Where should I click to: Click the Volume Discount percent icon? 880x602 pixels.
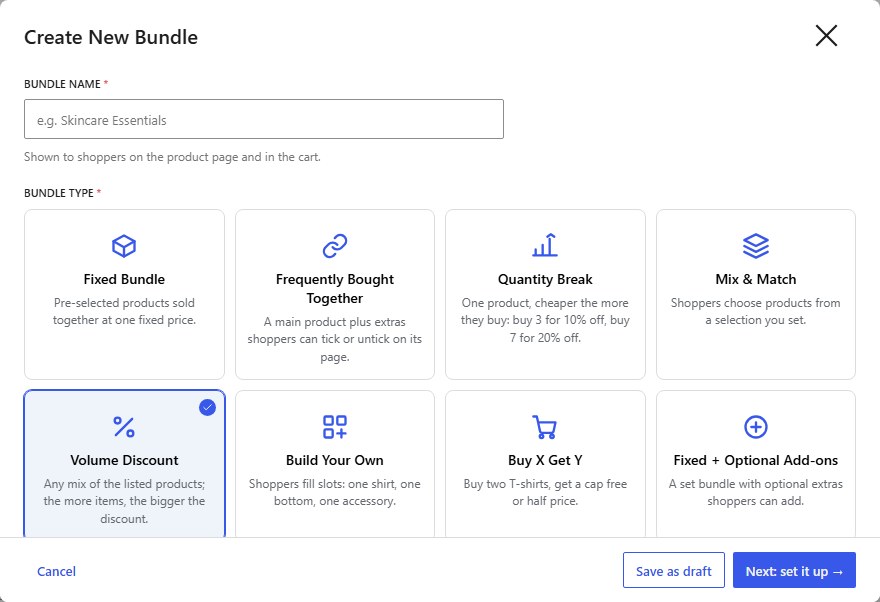click(x=124, y=427)
